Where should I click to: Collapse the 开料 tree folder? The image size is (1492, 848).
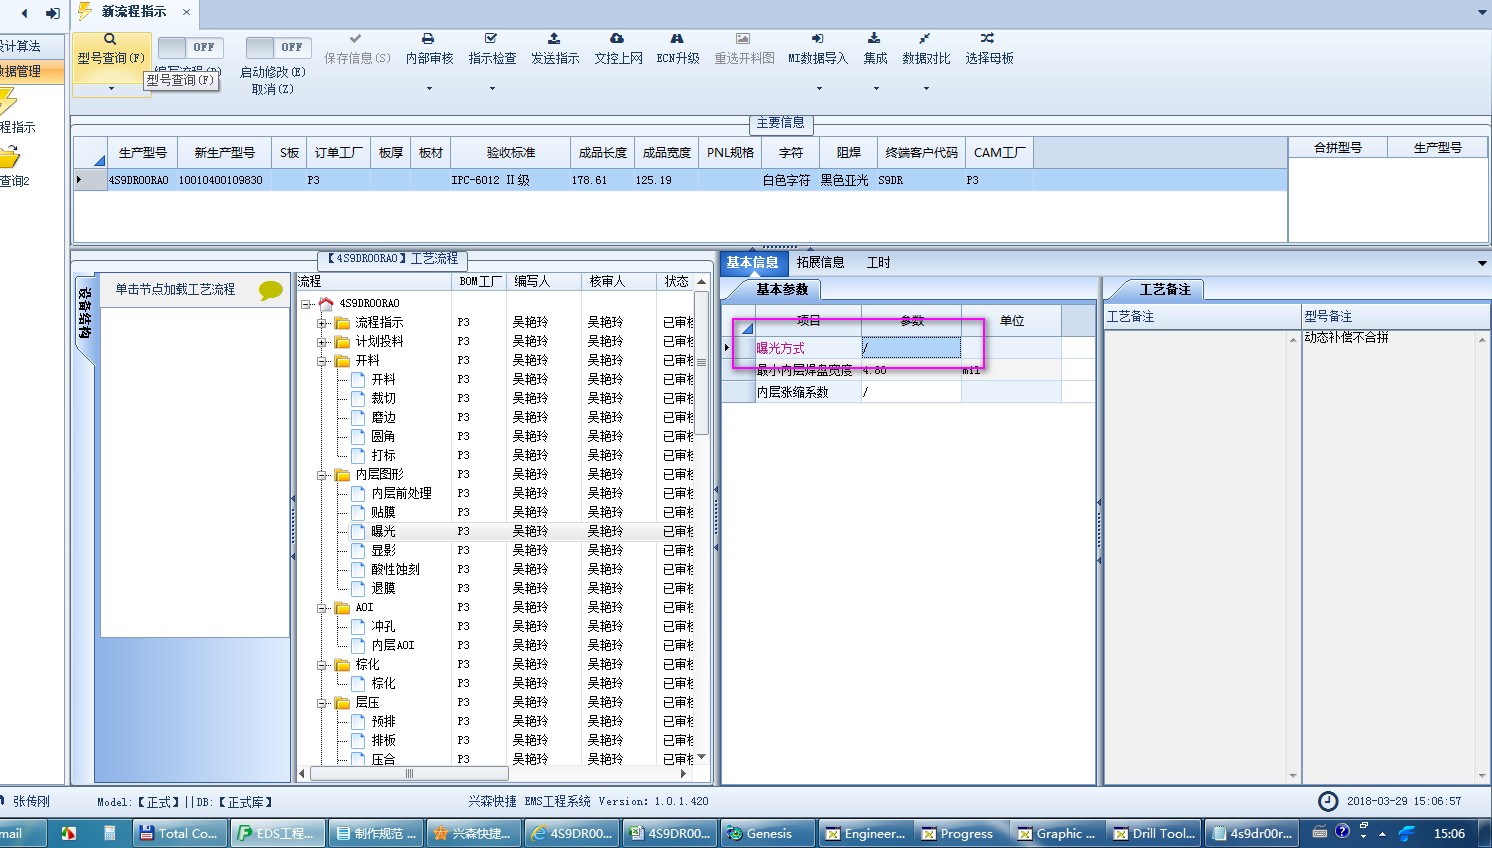point(323,360)
